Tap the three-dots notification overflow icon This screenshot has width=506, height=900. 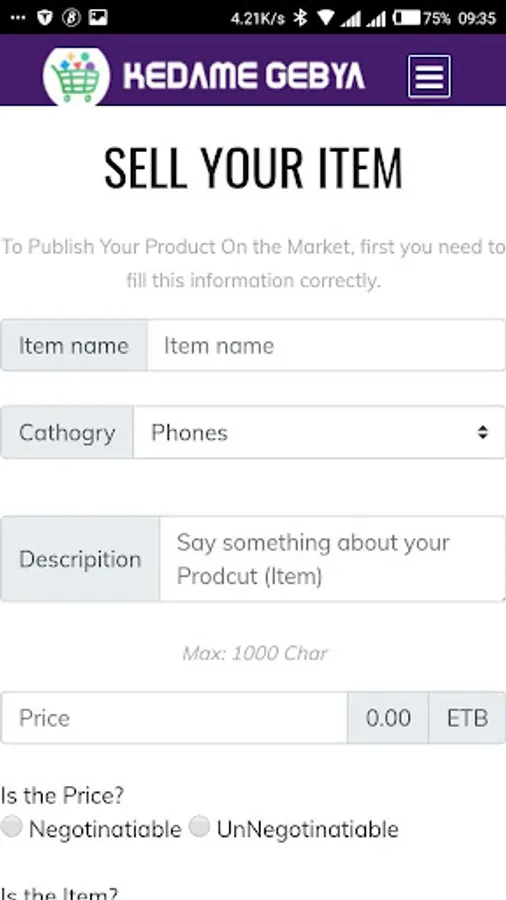18,18
